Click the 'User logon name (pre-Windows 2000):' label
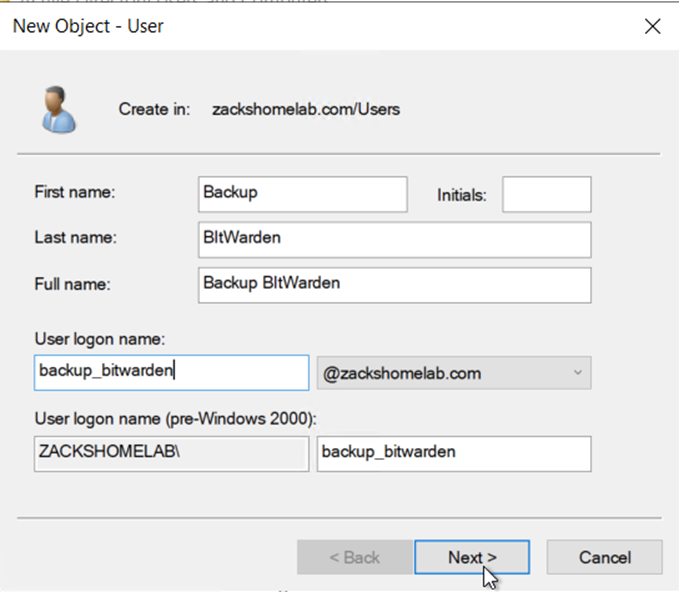679x592 pixels. pyautogui.click(x=175, y=419)
